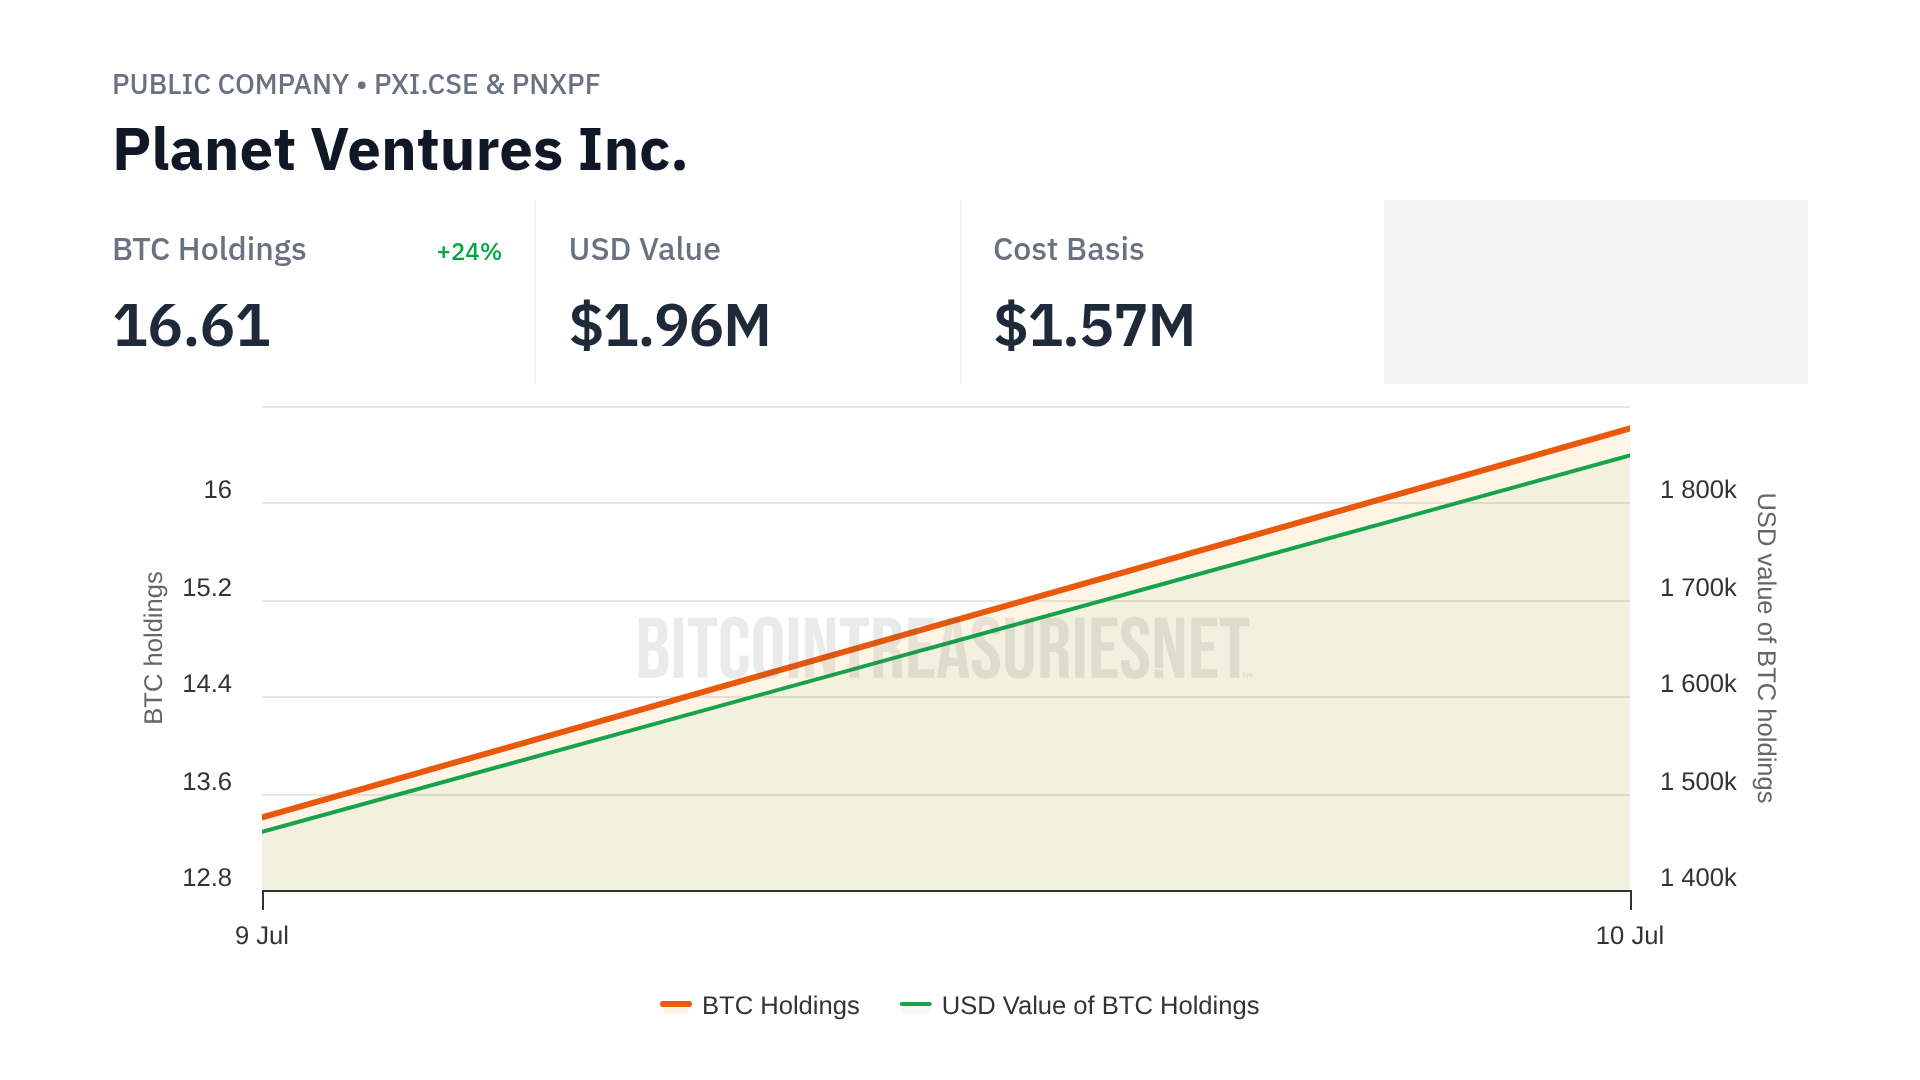Click the PXI.CSE & PNXPF ticker text

[x=487, y=85]
